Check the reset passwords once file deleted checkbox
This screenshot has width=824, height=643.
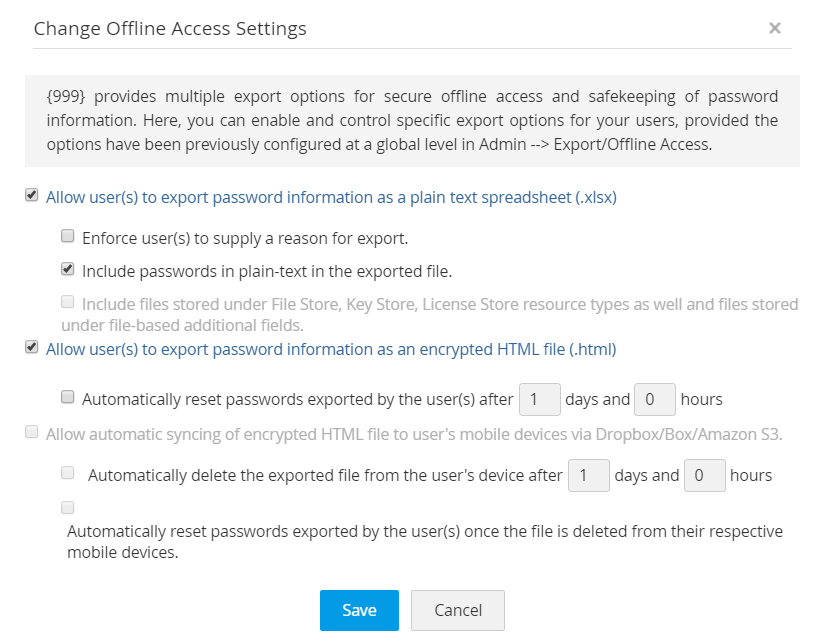[68, 508]
